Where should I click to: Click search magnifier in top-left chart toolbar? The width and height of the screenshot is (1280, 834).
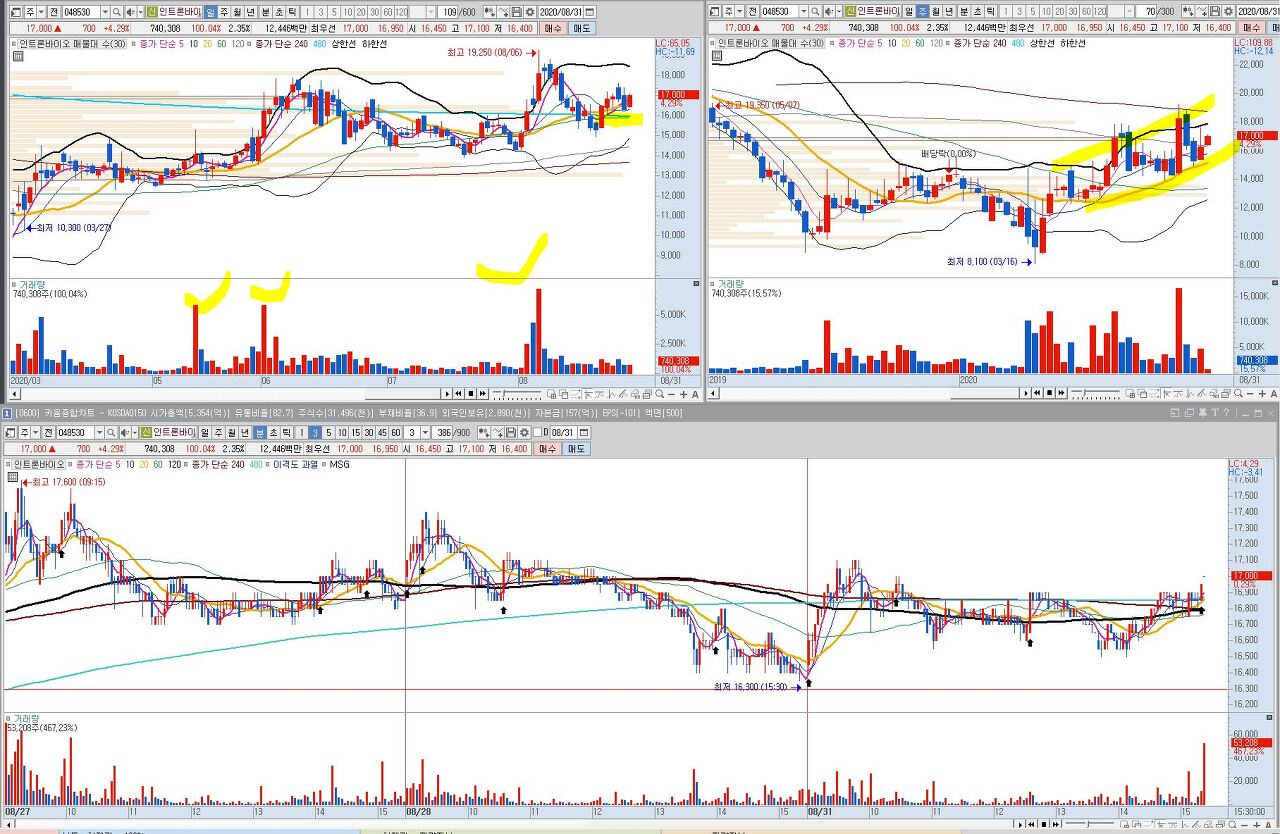click(x=117, y=11)
